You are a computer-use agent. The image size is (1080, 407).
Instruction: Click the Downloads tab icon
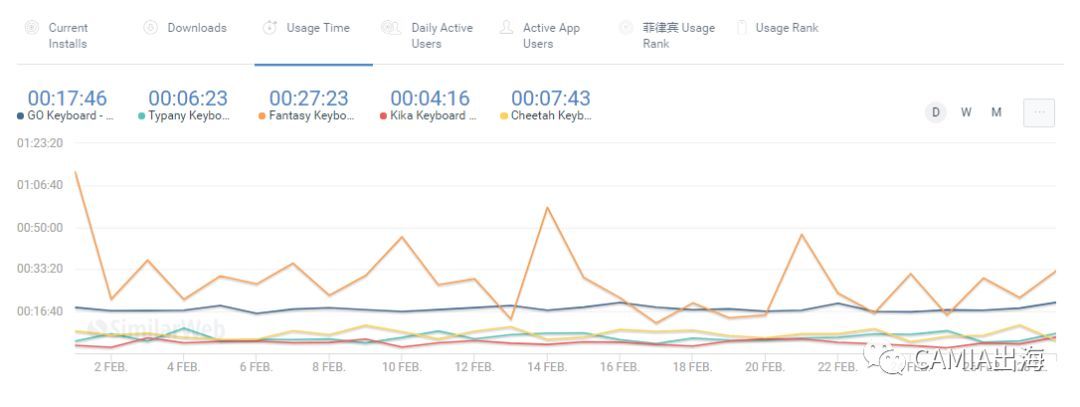[151, 28]
